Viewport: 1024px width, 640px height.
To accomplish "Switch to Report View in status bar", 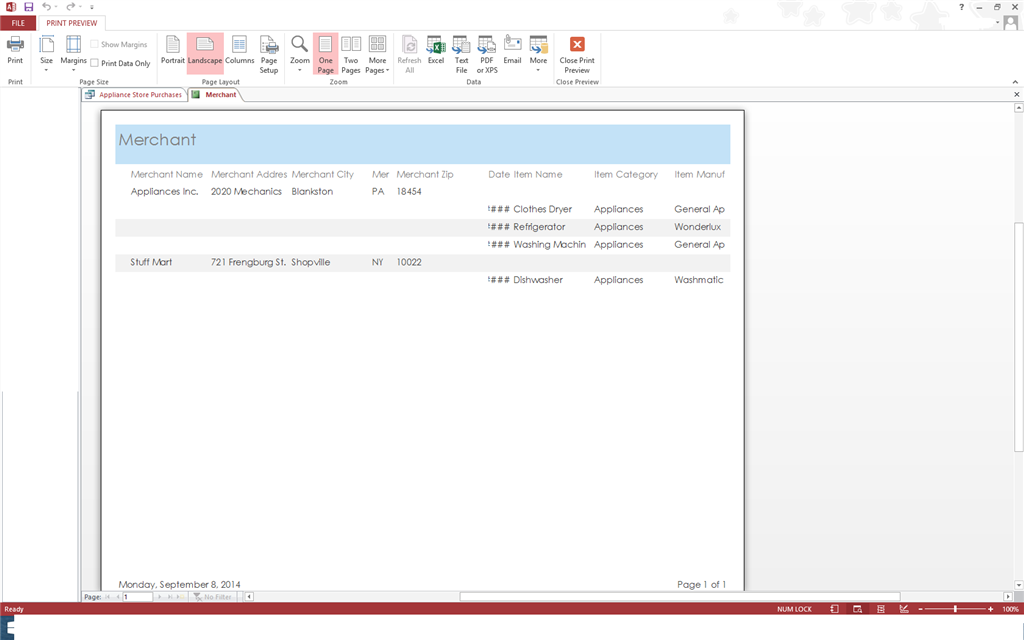I will point(834,609).
